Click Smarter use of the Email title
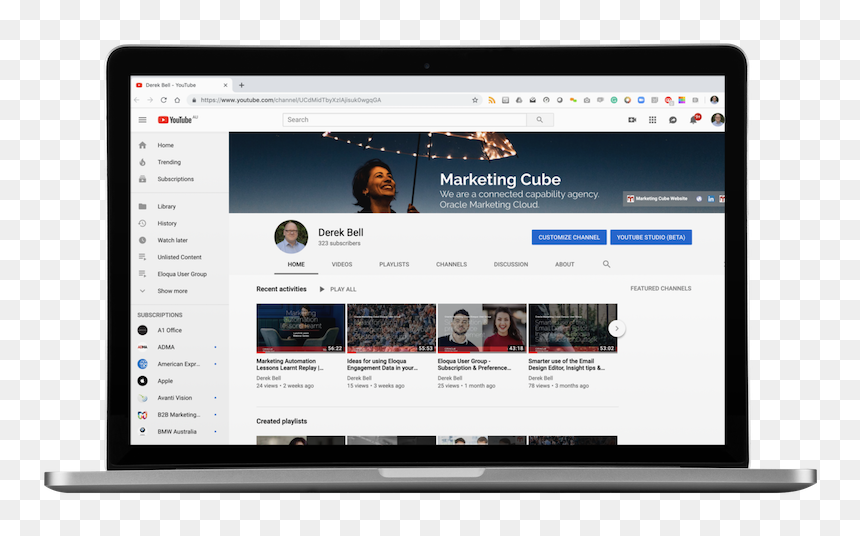Screen dimensions: 860x536 567,364
